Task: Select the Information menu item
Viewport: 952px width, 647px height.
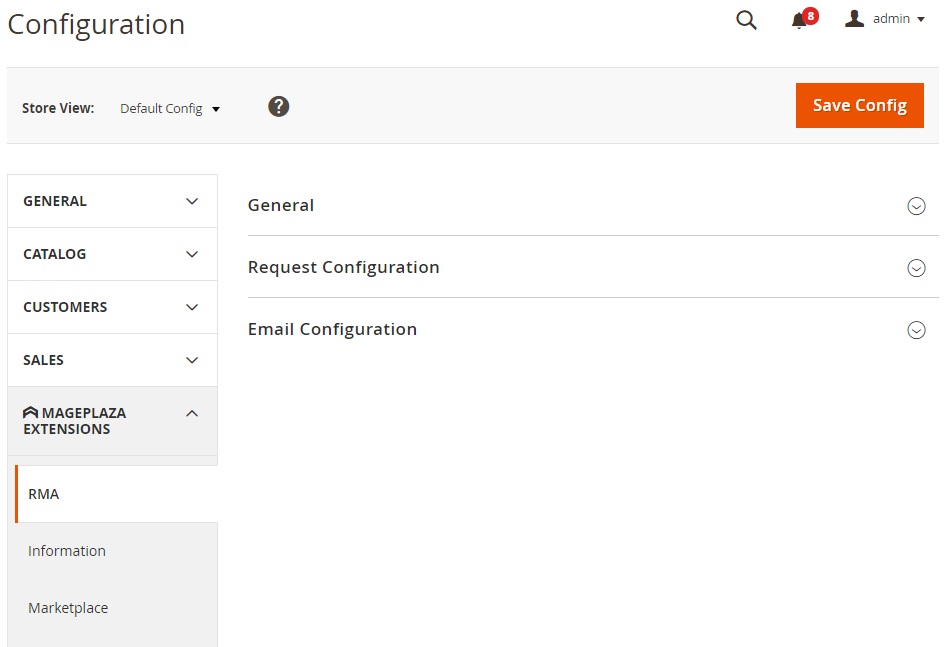Action: coord(67,551)
